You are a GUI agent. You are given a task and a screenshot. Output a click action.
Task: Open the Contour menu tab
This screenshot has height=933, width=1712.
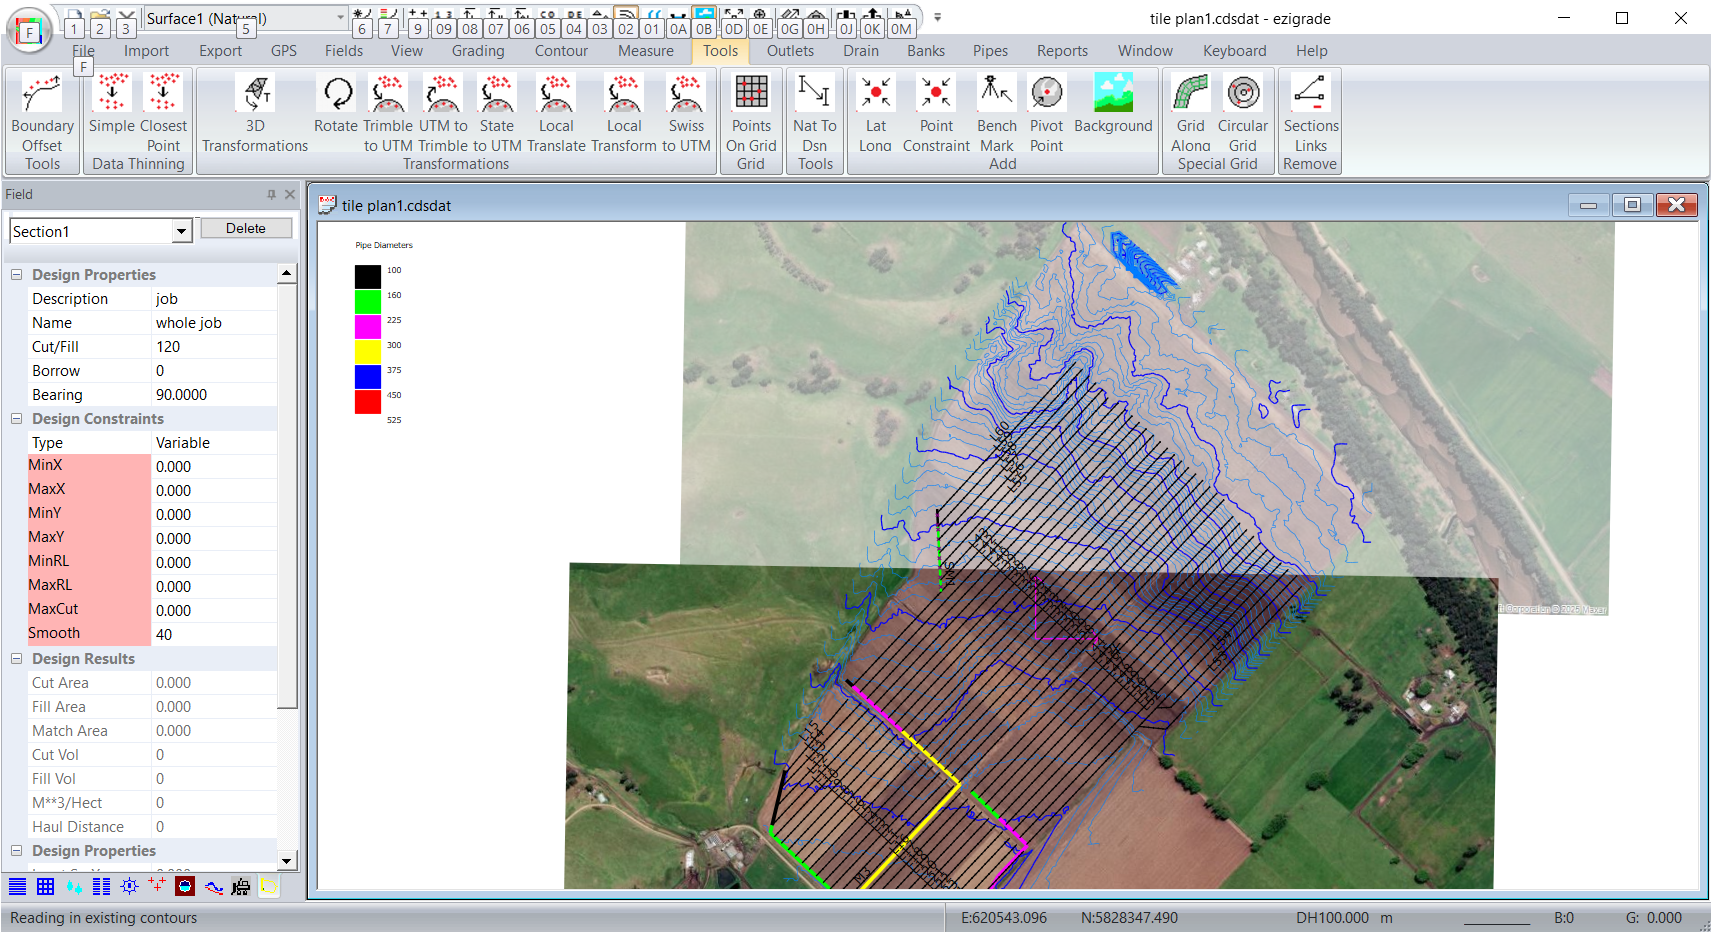pos(561,51)
